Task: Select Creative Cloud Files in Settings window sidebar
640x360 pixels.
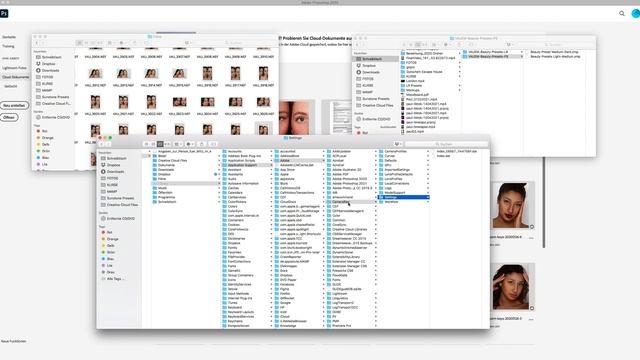Action: [x=122, y=204]
